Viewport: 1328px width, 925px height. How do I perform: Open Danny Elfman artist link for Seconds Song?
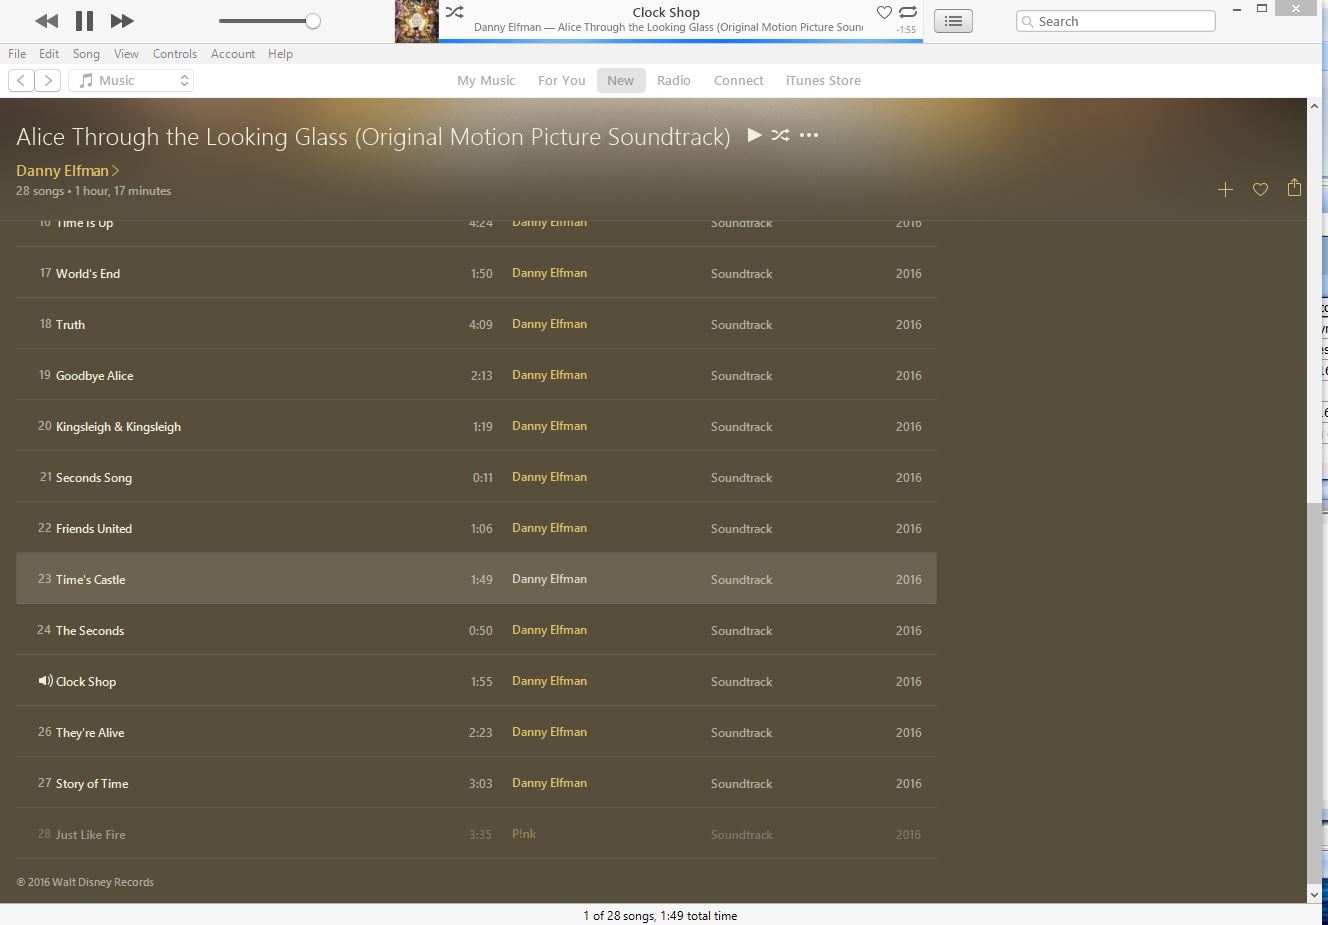(x=549, y=477)
